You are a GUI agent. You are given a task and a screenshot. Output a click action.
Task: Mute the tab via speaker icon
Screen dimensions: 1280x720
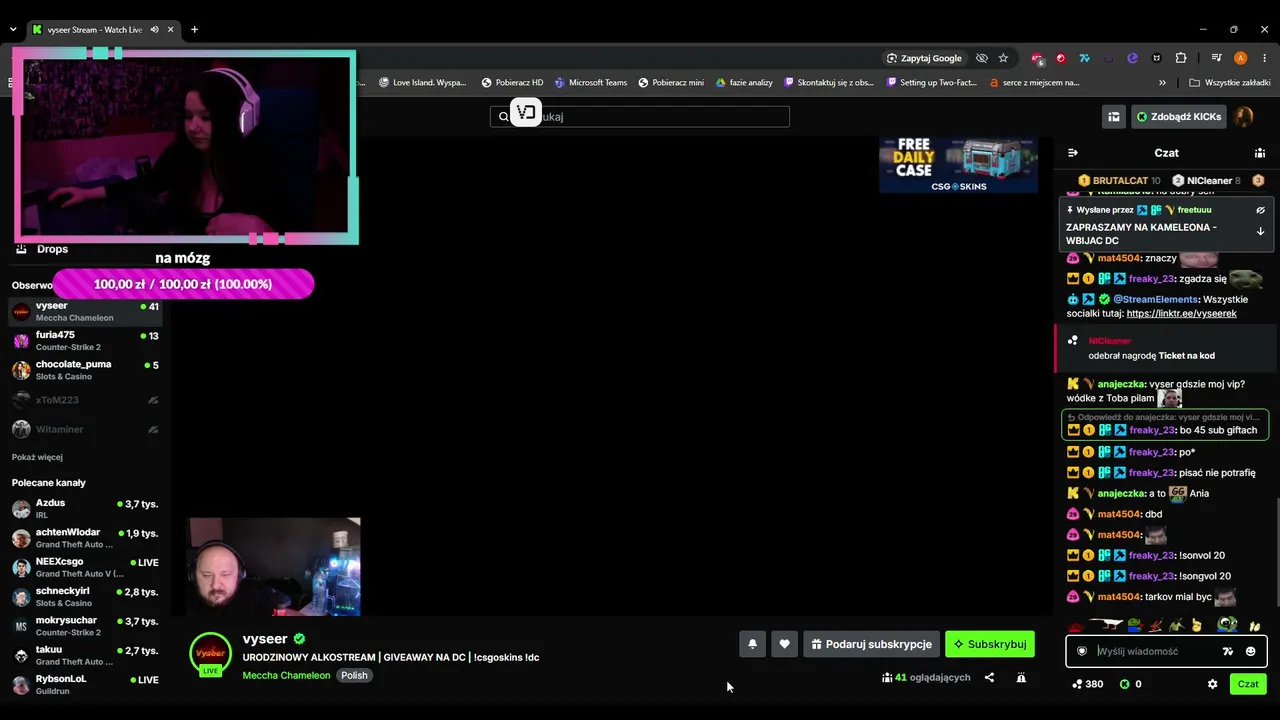tap(154, 30)
